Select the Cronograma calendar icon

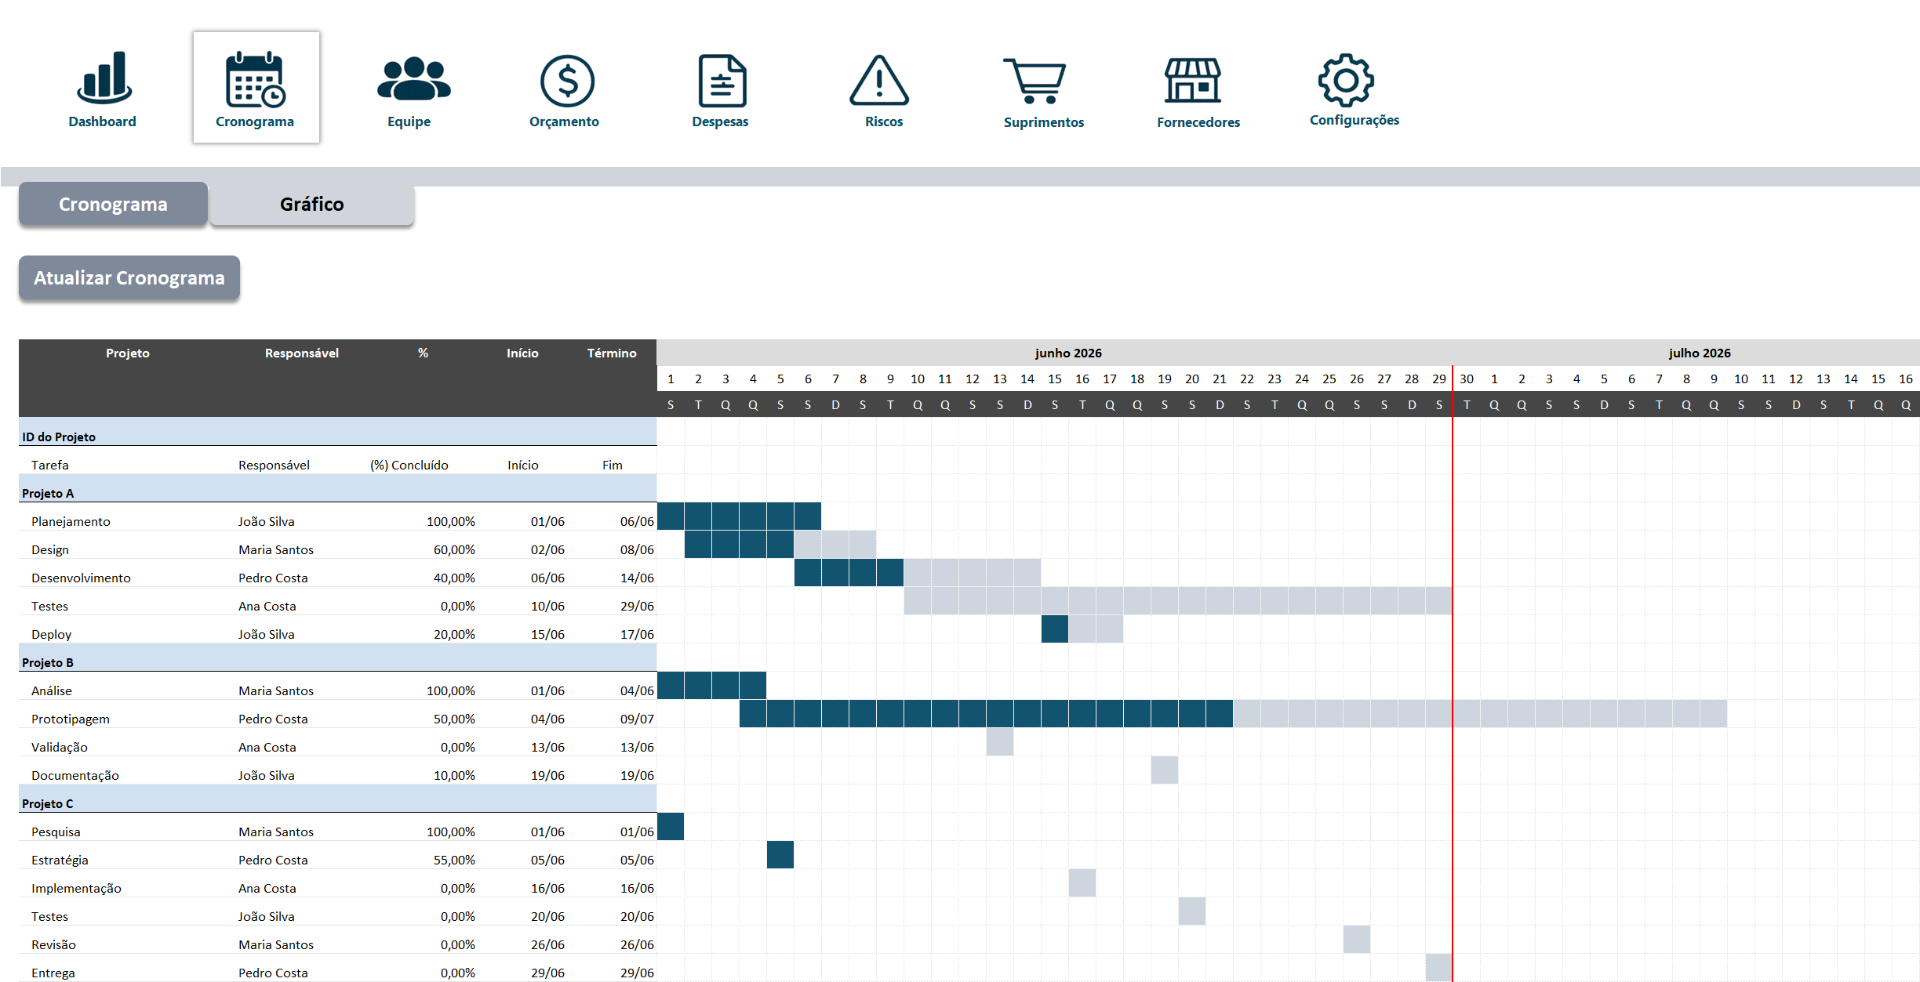point(255,80)
